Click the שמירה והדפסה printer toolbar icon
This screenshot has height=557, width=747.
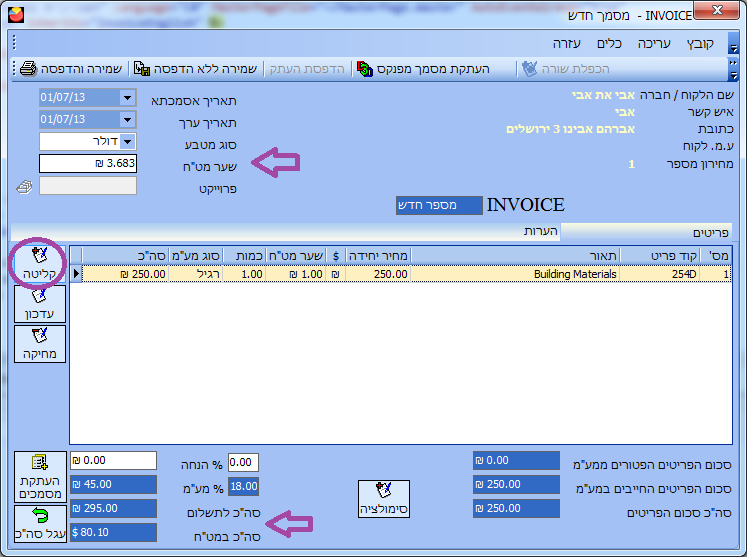tap(29, 69)
